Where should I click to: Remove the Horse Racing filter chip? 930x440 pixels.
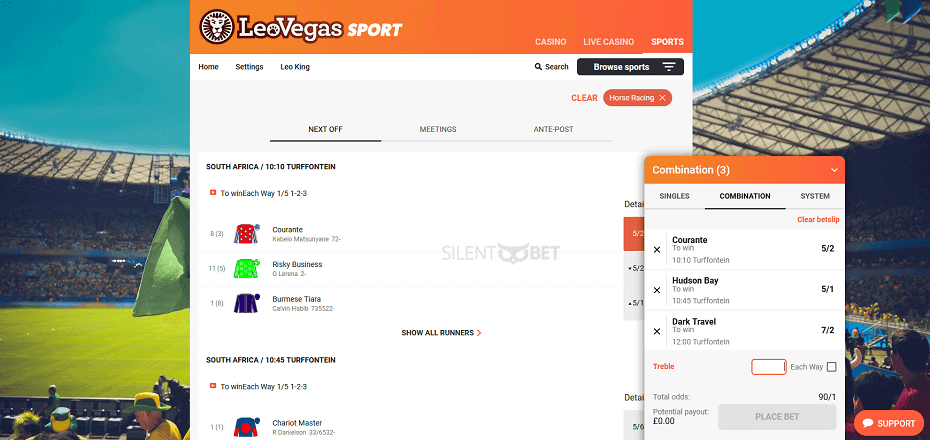[x=662, y=98]
